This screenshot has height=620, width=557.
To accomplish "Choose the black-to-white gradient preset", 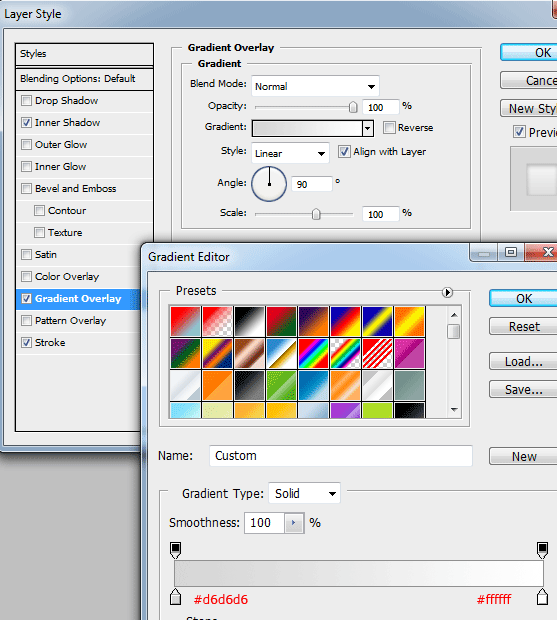I will pyautogui.click(x=249, y=321).
